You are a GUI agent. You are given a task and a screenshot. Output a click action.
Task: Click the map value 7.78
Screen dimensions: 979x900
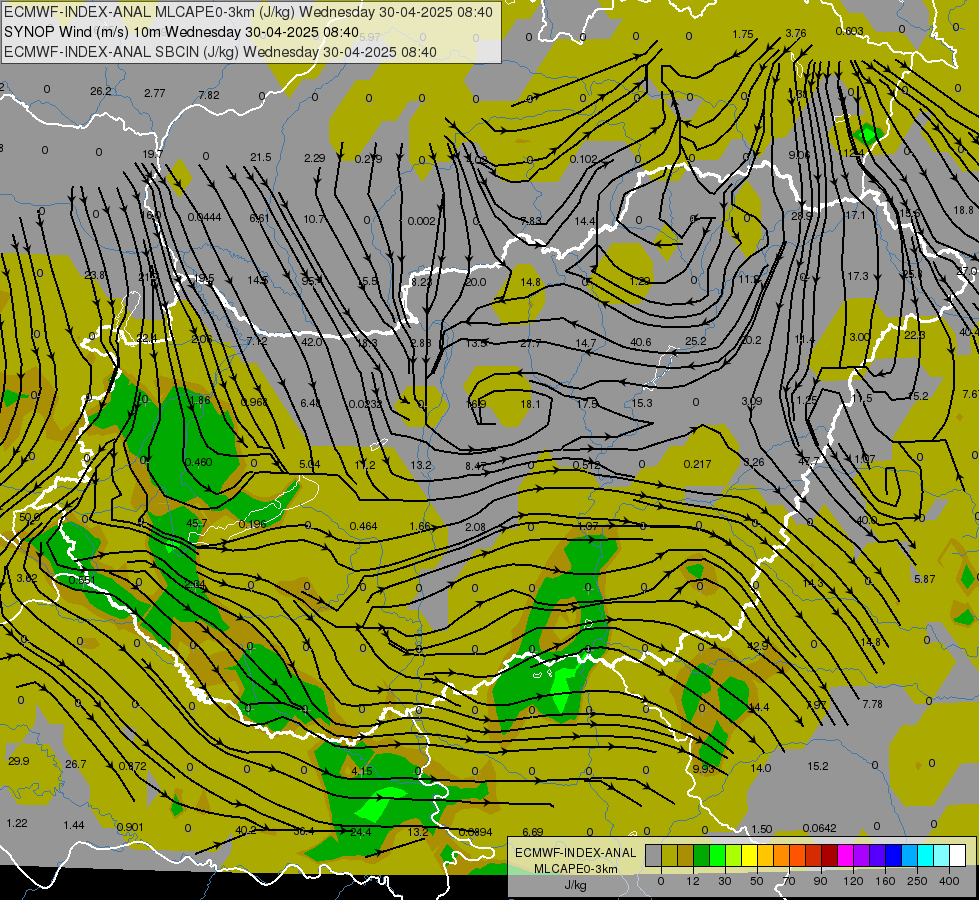click(x=872, y=704)
